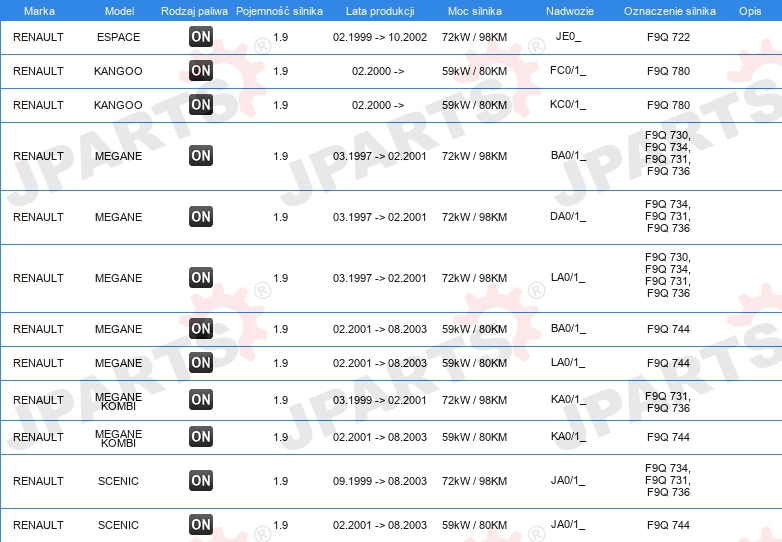
Task: Click the Moc silnika column header
Action: (x=475, y=11)
